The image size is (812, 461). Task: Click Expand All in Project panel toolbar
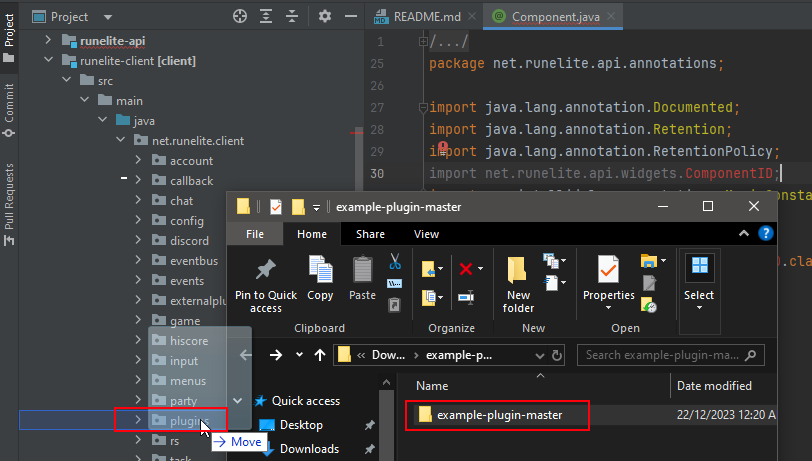pos(266,17)
